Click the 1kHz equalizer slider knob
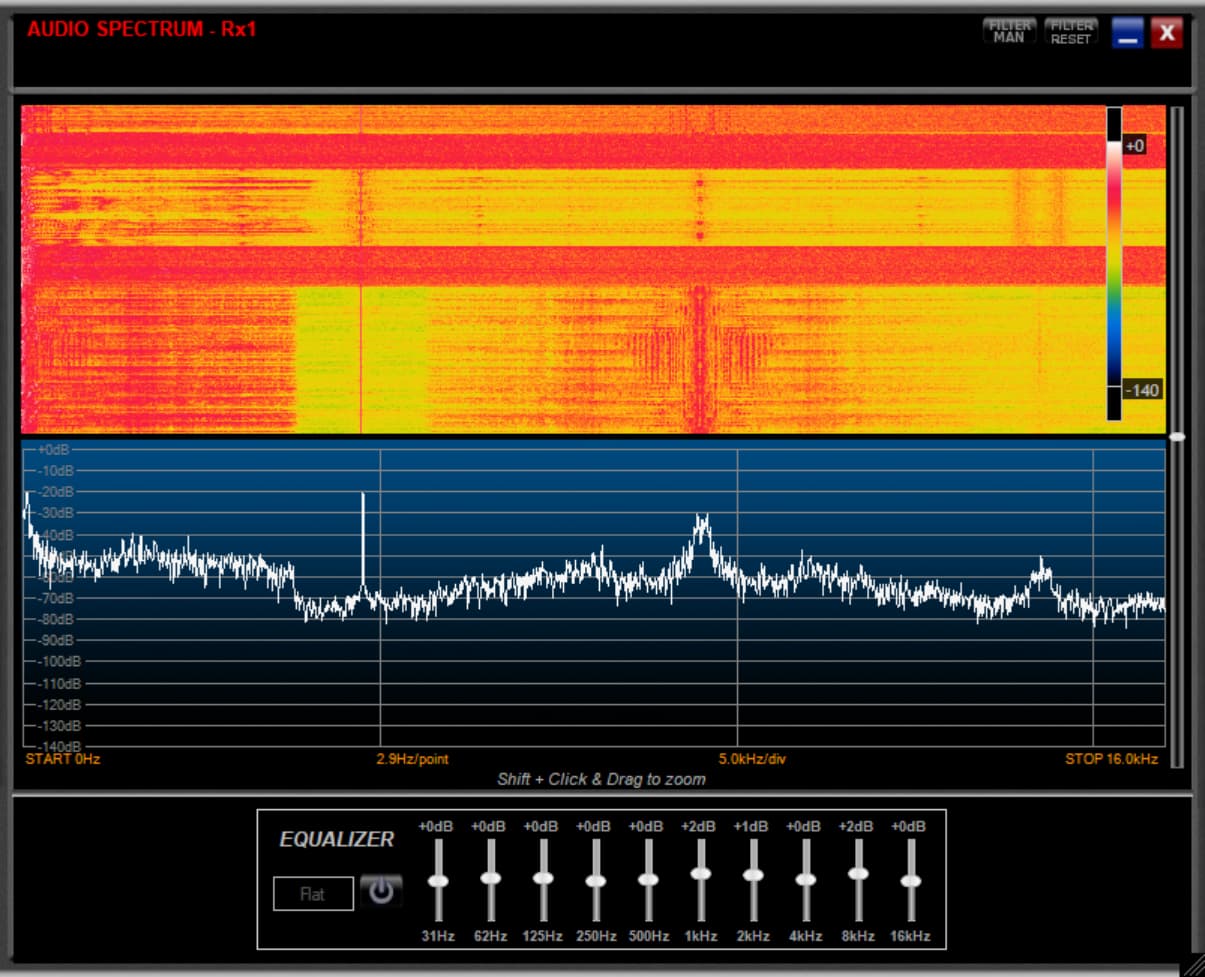Viewport: 1205px width, 977px height. tap(701, 873)
